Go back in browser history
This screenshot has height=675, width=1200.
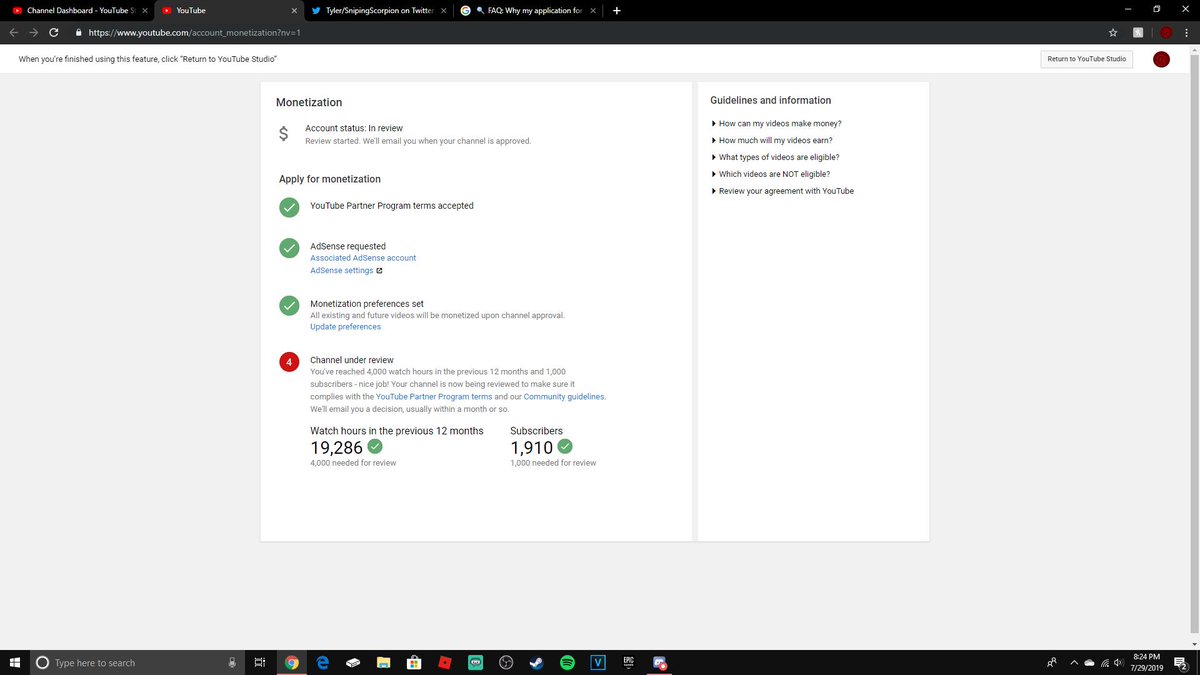13,32
